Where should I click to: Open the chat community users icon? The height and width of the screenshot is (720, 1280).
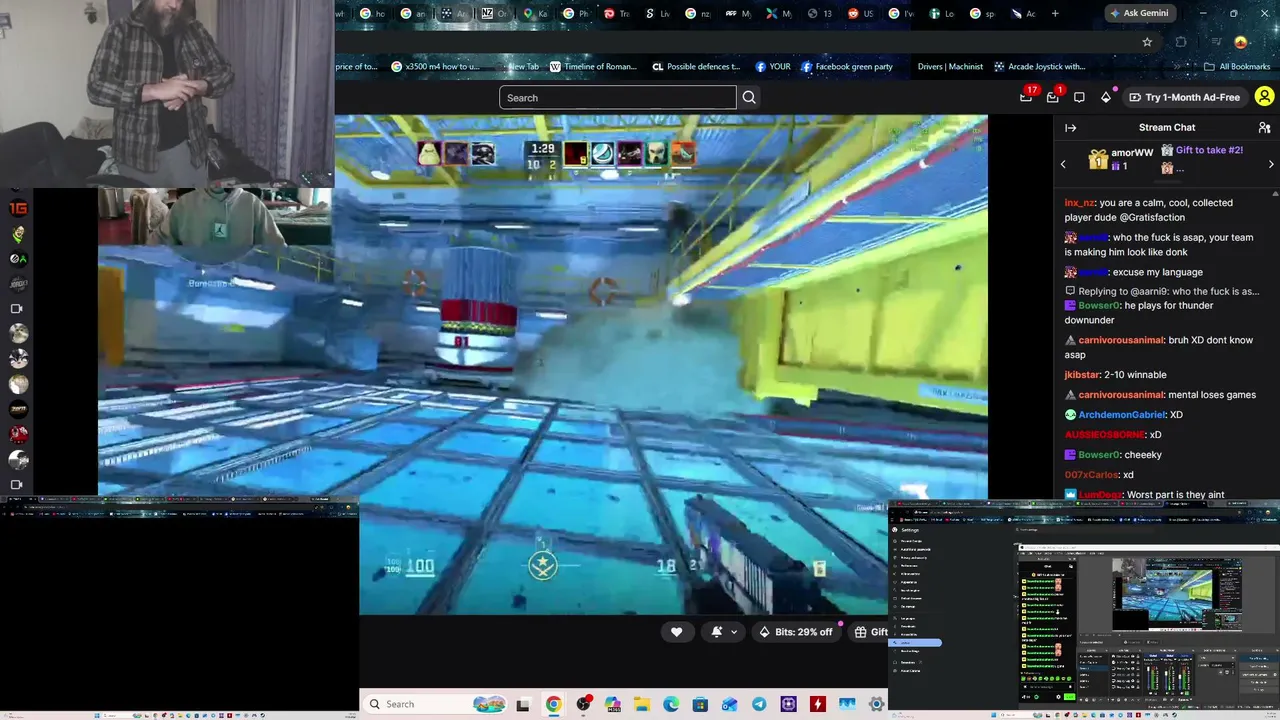[x=1264, y=128]
